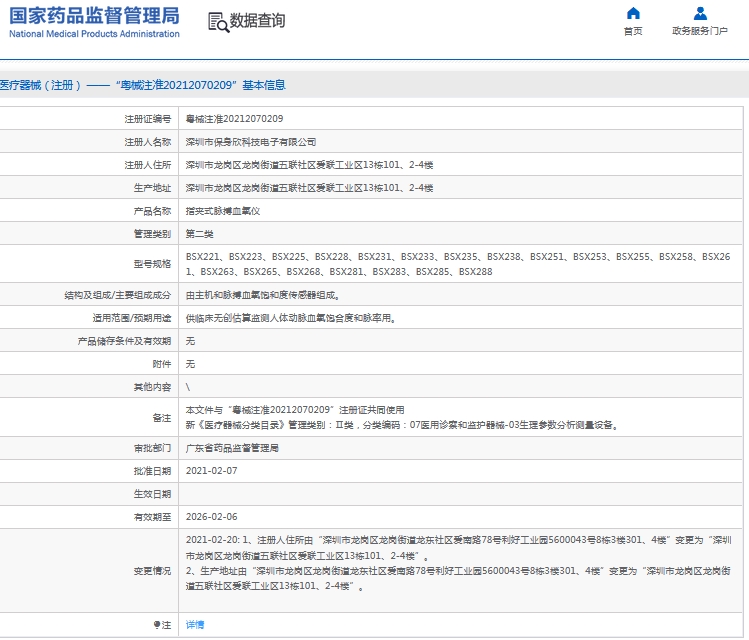Click the approving authority 广东省药品监督管理局
749x640 pixels.
232,448
